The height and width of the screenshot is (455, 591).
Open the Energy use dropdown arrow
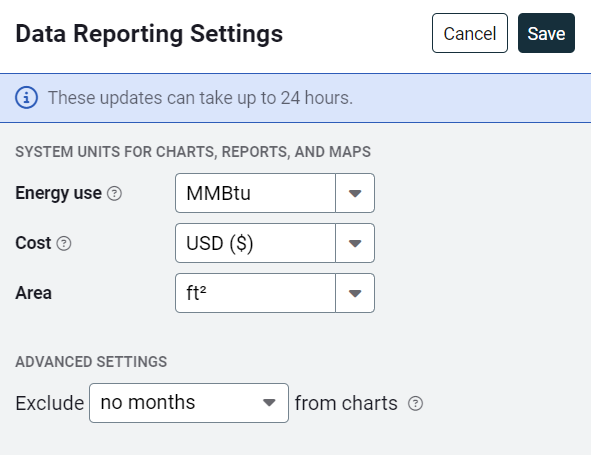[x=355, y=193]
